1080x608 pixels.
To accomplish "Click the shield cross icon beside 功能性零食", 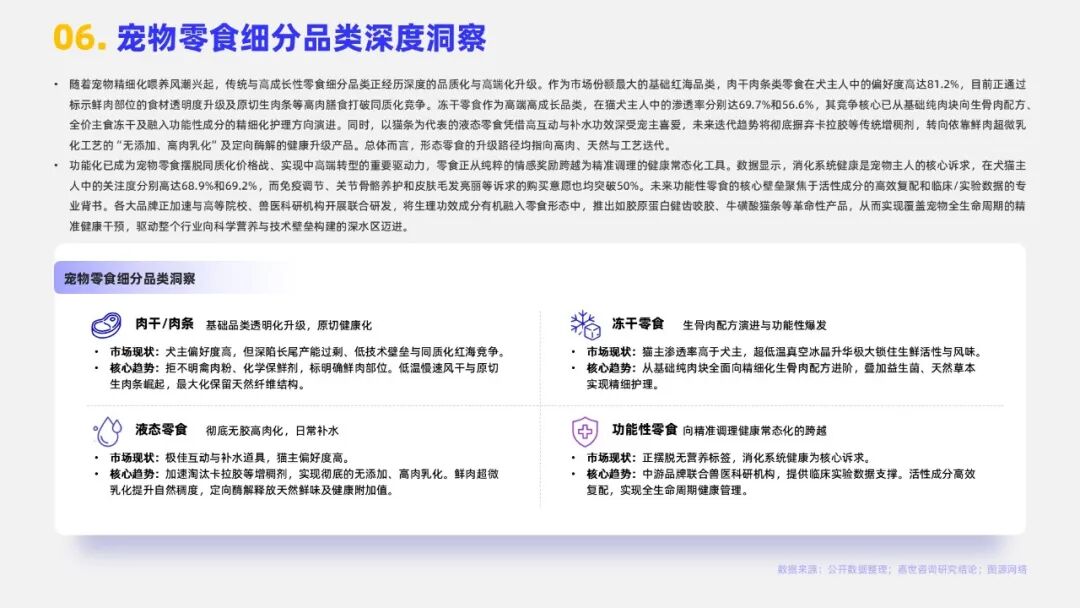I will pyautogui.click(x=585, y=432).
